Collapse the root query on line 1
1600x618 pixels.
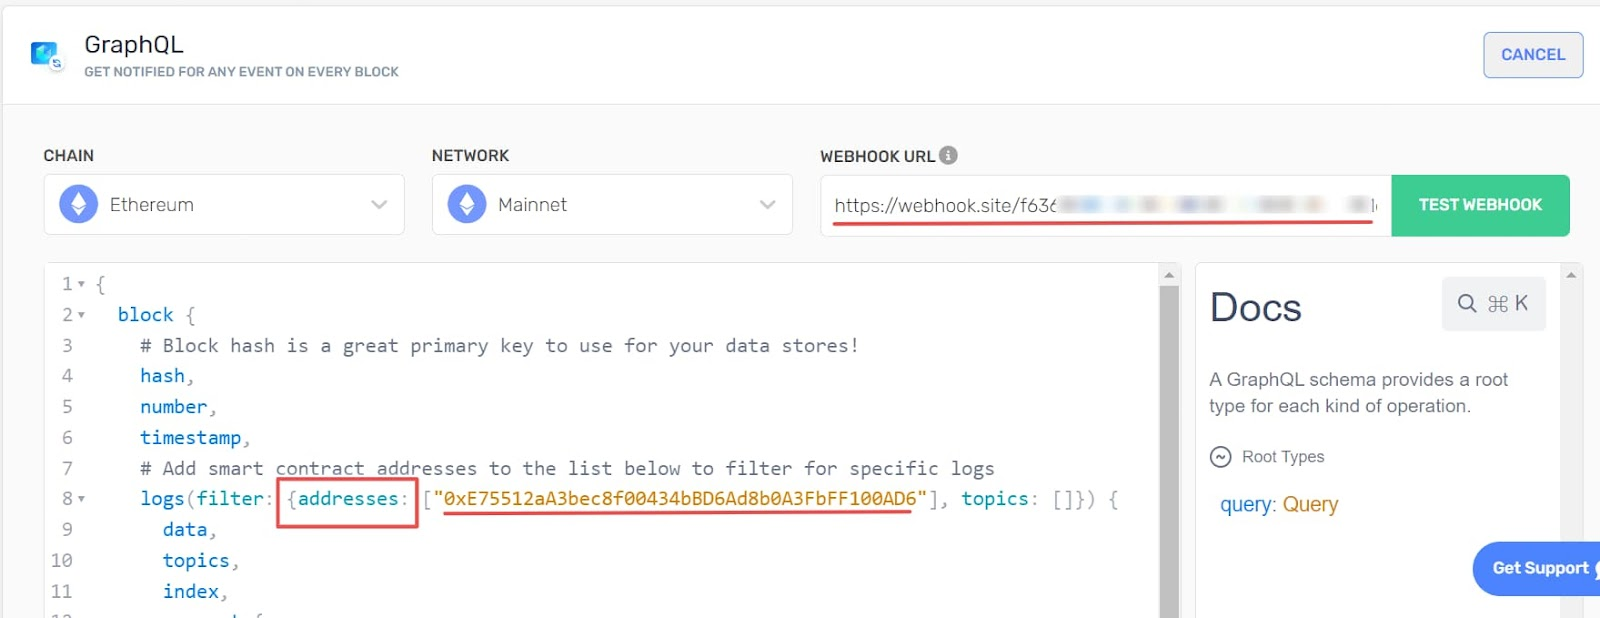(x=80, y=283)
